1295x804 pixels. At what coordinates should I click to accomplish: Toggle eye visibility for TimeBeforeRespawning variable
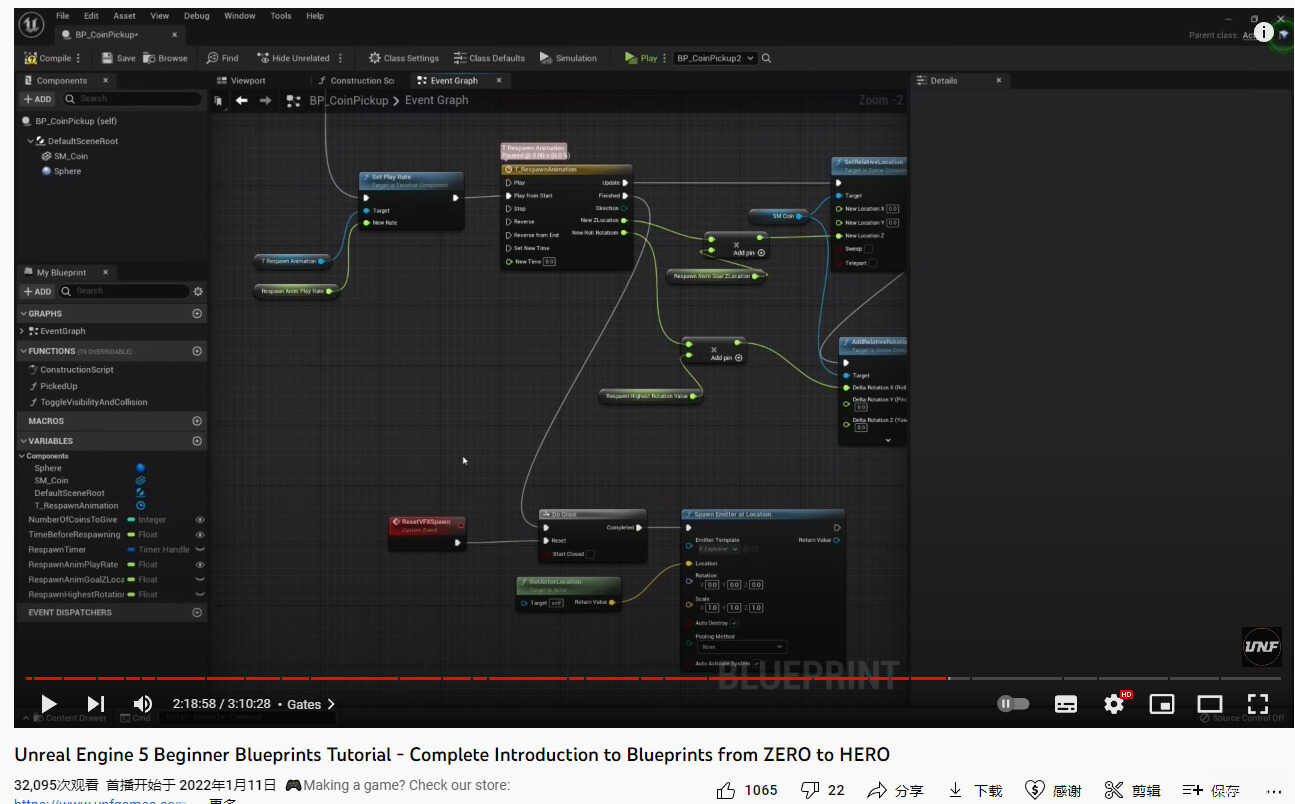click(x=200, y=535)
